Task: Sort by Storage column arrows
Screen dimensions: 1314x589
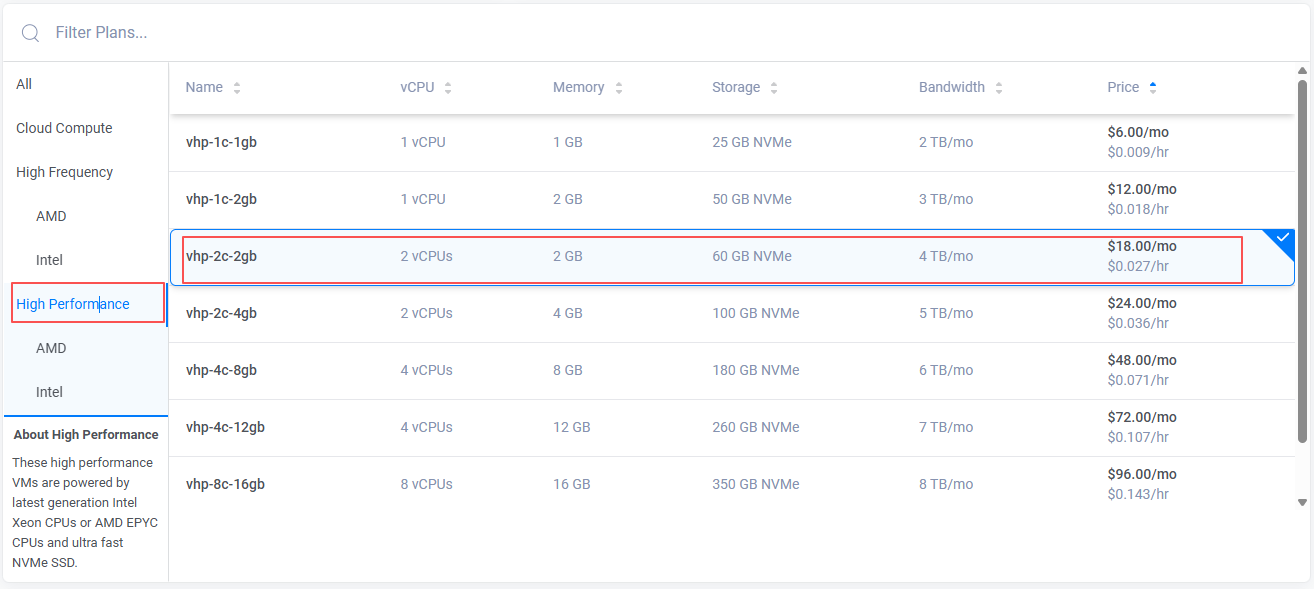Action: click(774, 88)
